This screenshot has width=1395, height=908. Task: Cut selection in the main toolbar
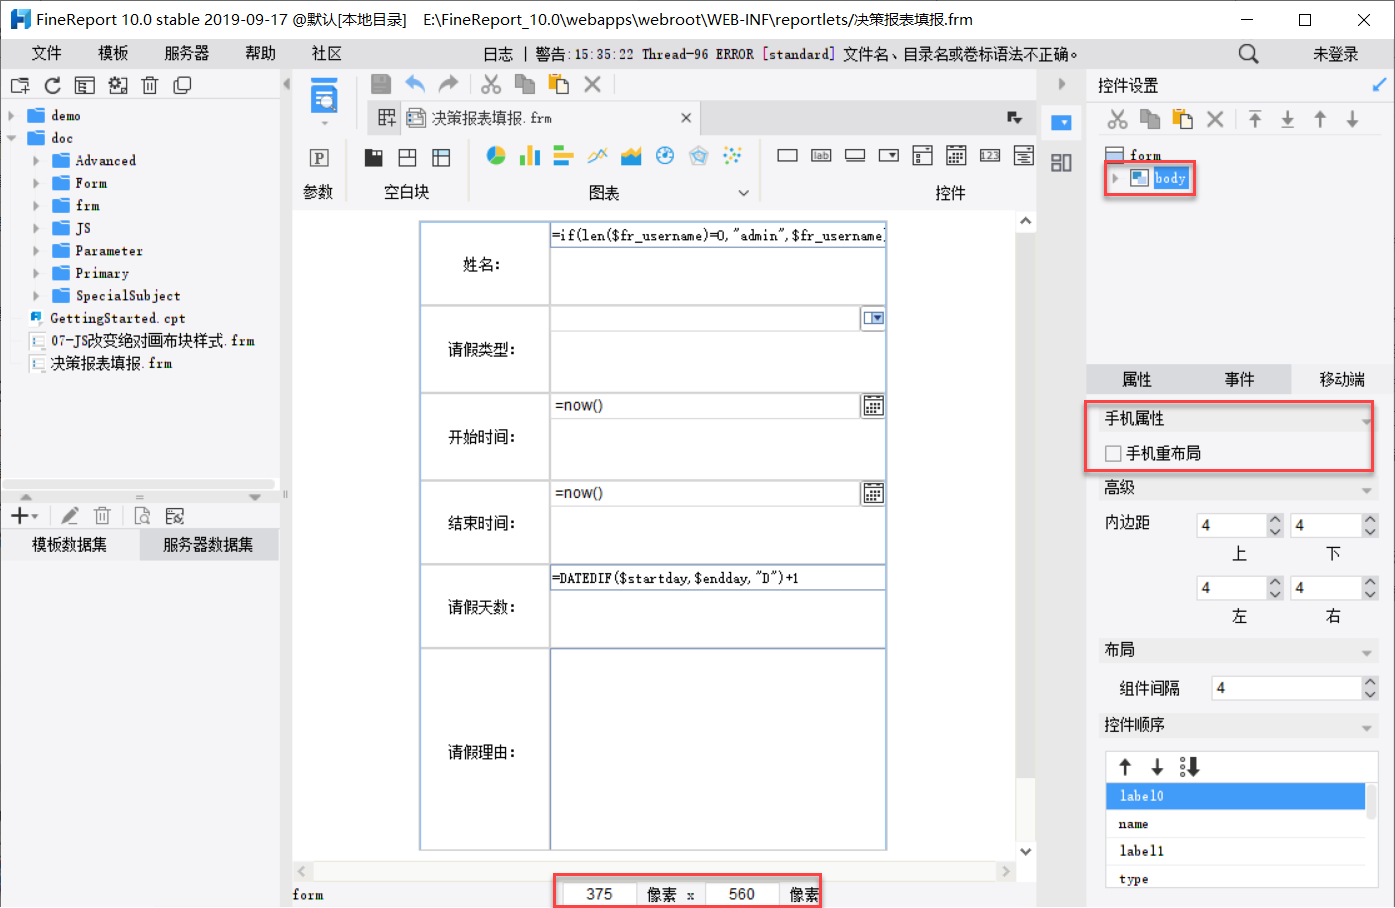[491, 84]
